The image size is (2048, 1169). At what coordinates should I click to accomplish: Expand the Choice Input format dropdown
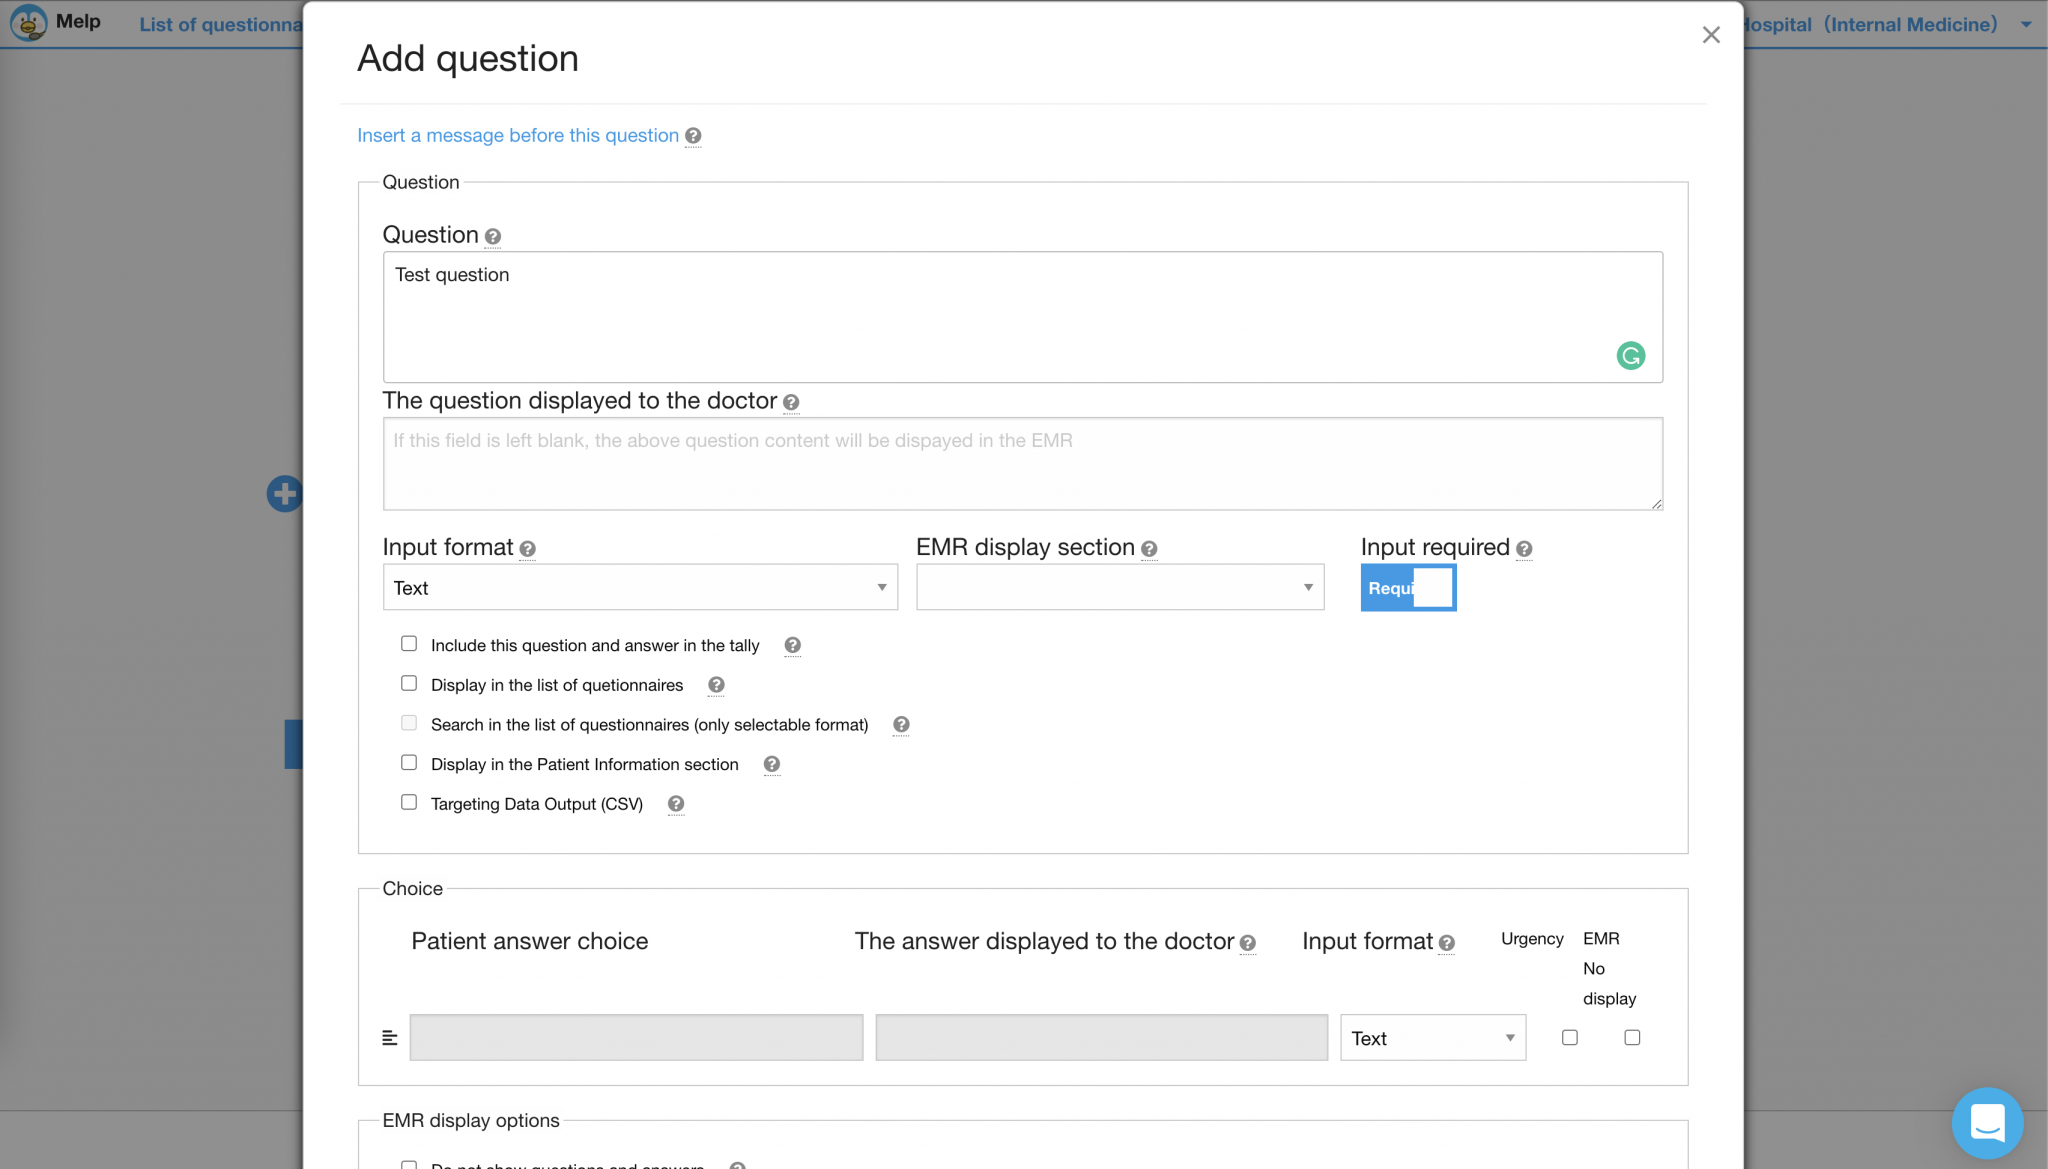pos(1431,1037)
